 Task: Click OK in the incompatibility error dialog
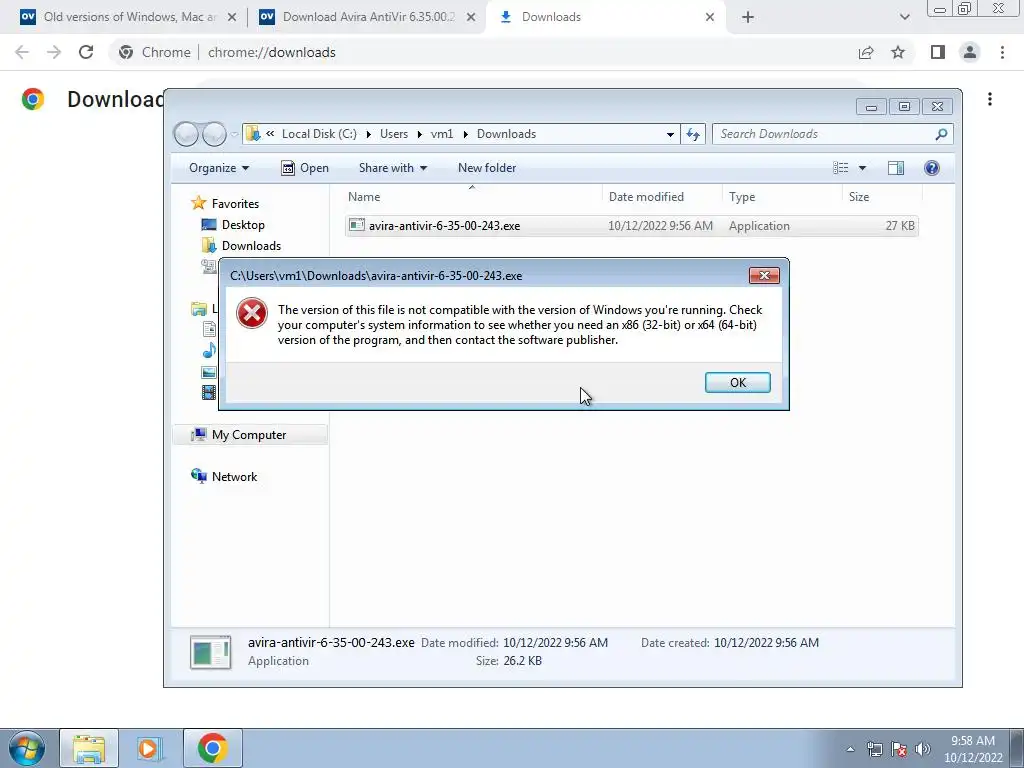point(737,383)
